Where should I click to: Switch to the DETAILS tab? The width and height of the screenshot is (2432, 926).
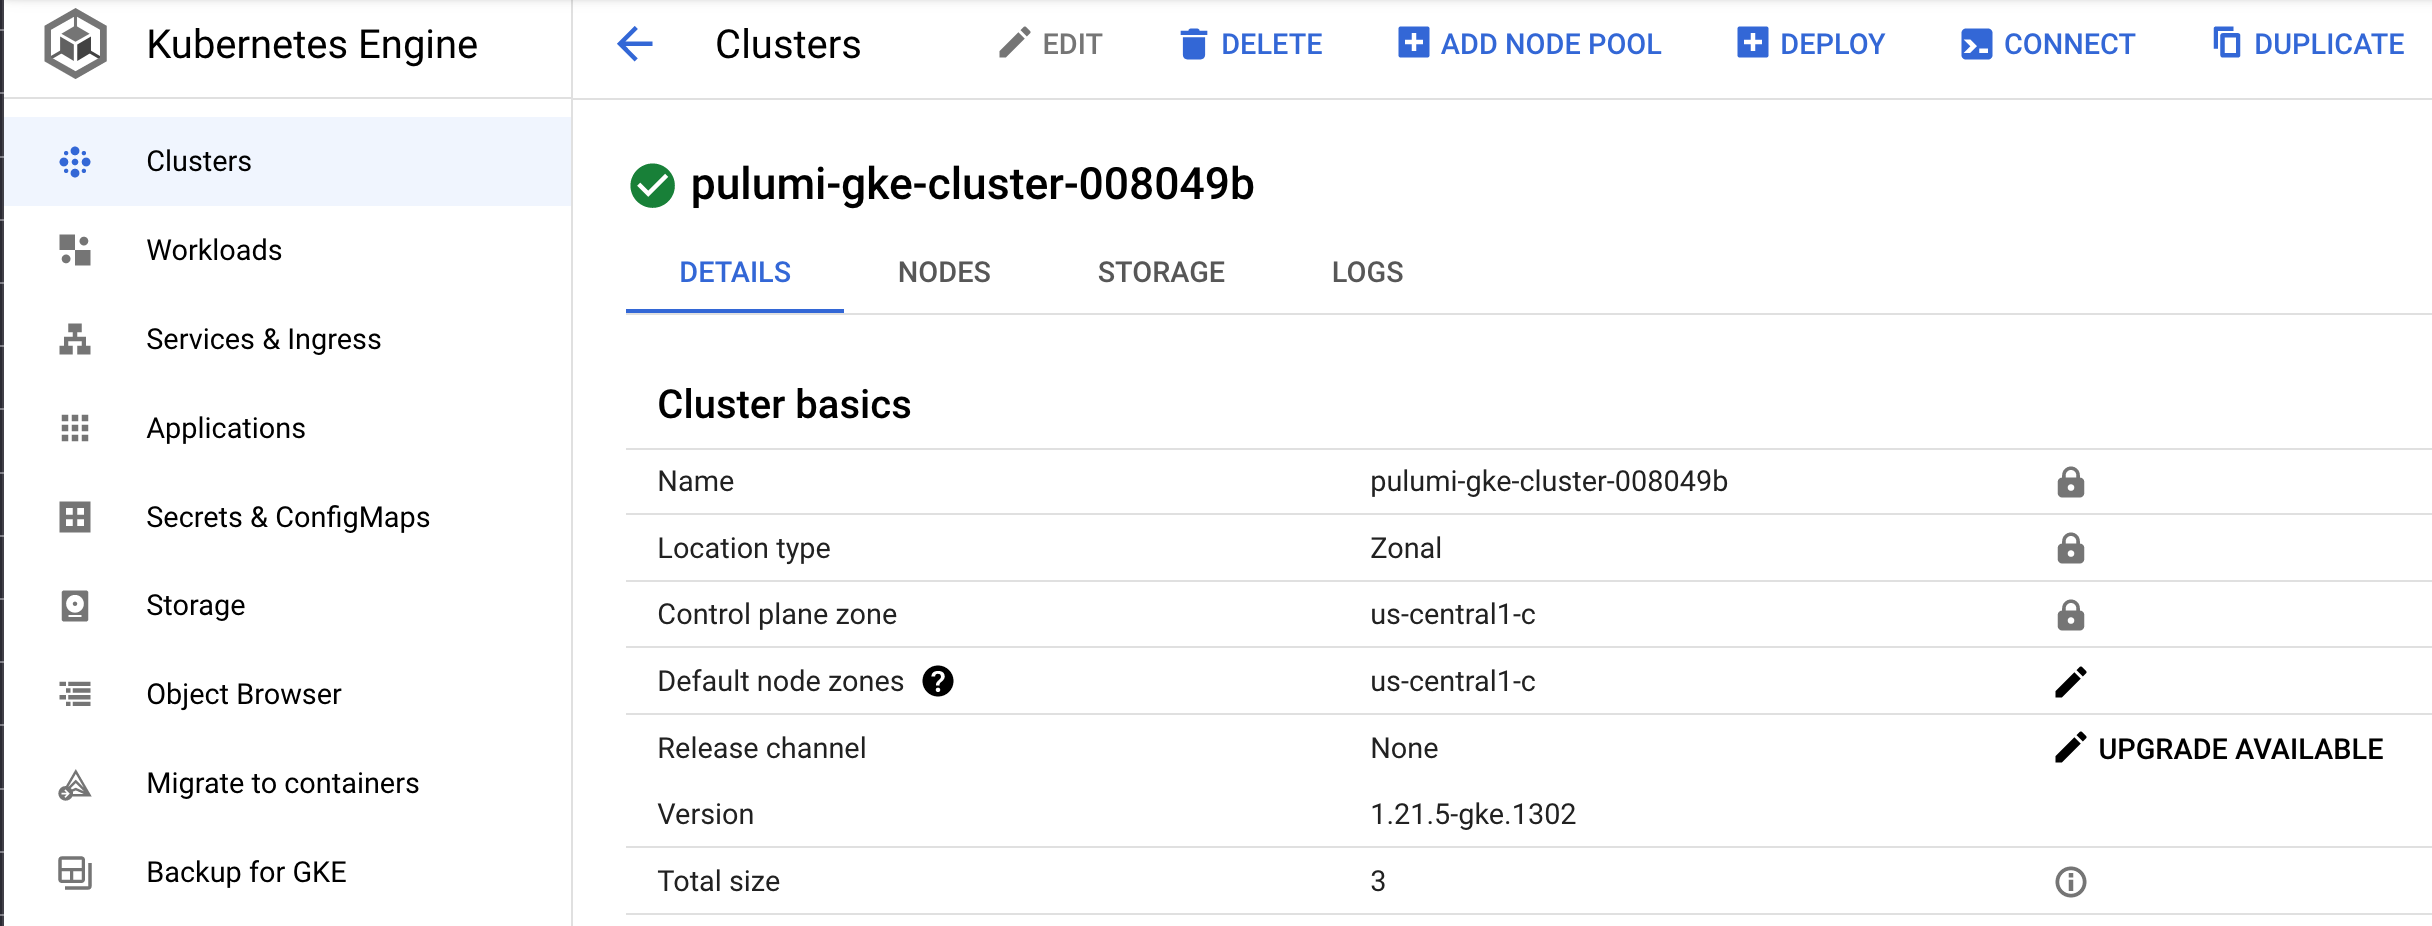[x=735, y=273]
